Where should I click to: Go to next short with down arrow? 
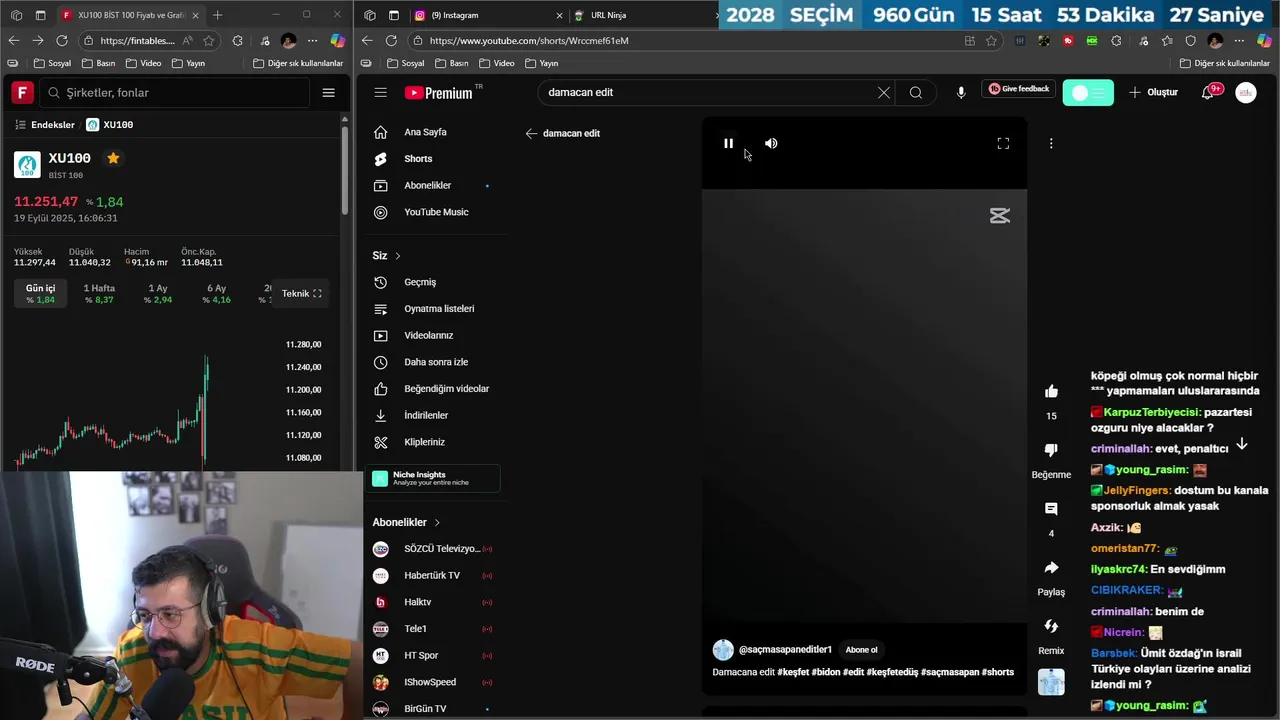(1241, 444)
